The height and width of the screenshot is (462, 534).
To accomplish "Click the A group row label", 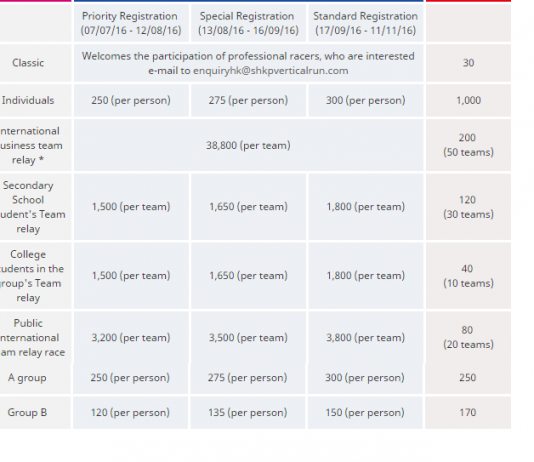I will (27, 378).
